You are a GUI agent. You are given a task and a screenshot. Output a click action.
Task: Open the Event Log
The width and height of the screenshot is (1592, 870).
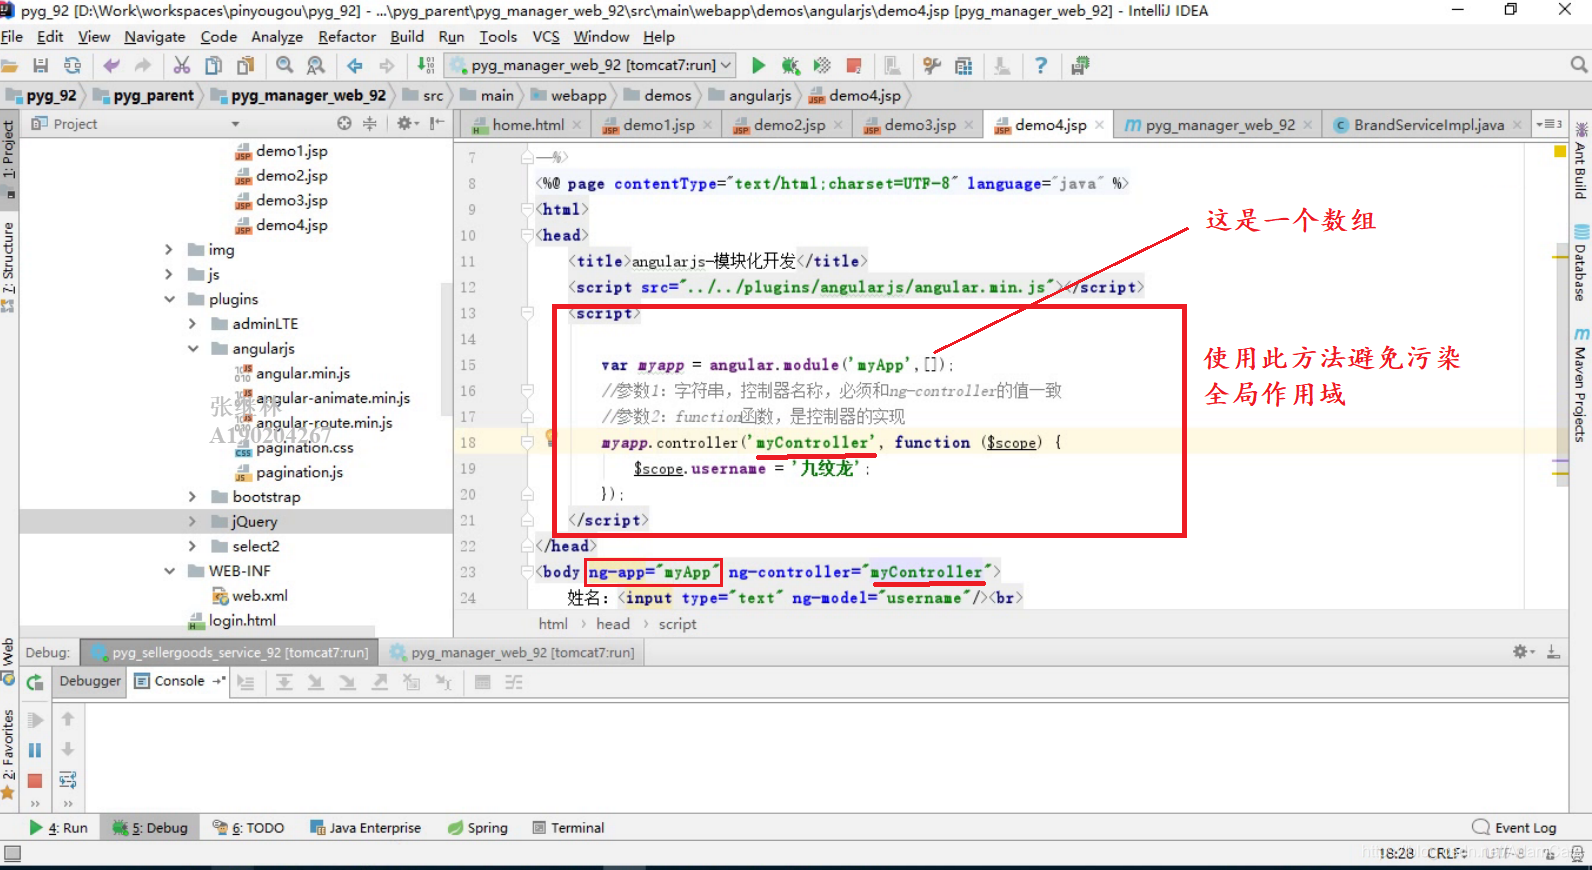click(1514, 828)
